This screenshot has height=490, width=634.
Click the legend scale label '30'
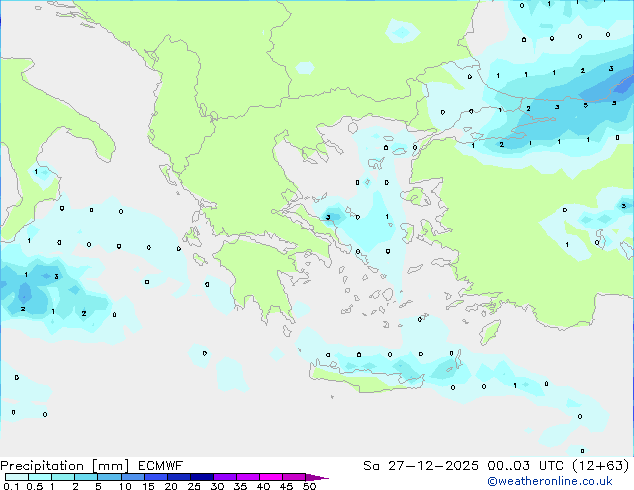coord(217,486)
